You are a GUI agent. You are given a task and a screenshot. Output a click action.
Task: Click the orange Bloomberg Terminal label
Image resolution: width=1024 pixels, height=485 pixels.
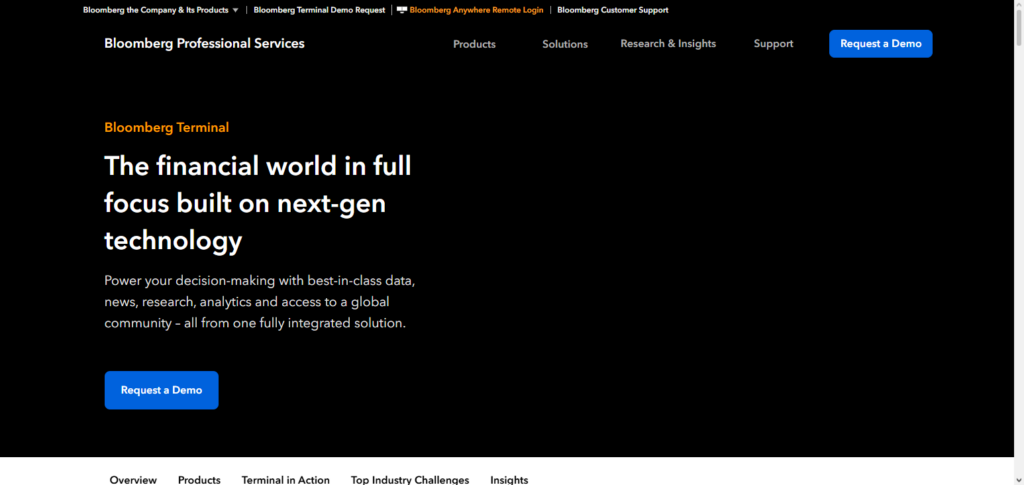point(167,127)
